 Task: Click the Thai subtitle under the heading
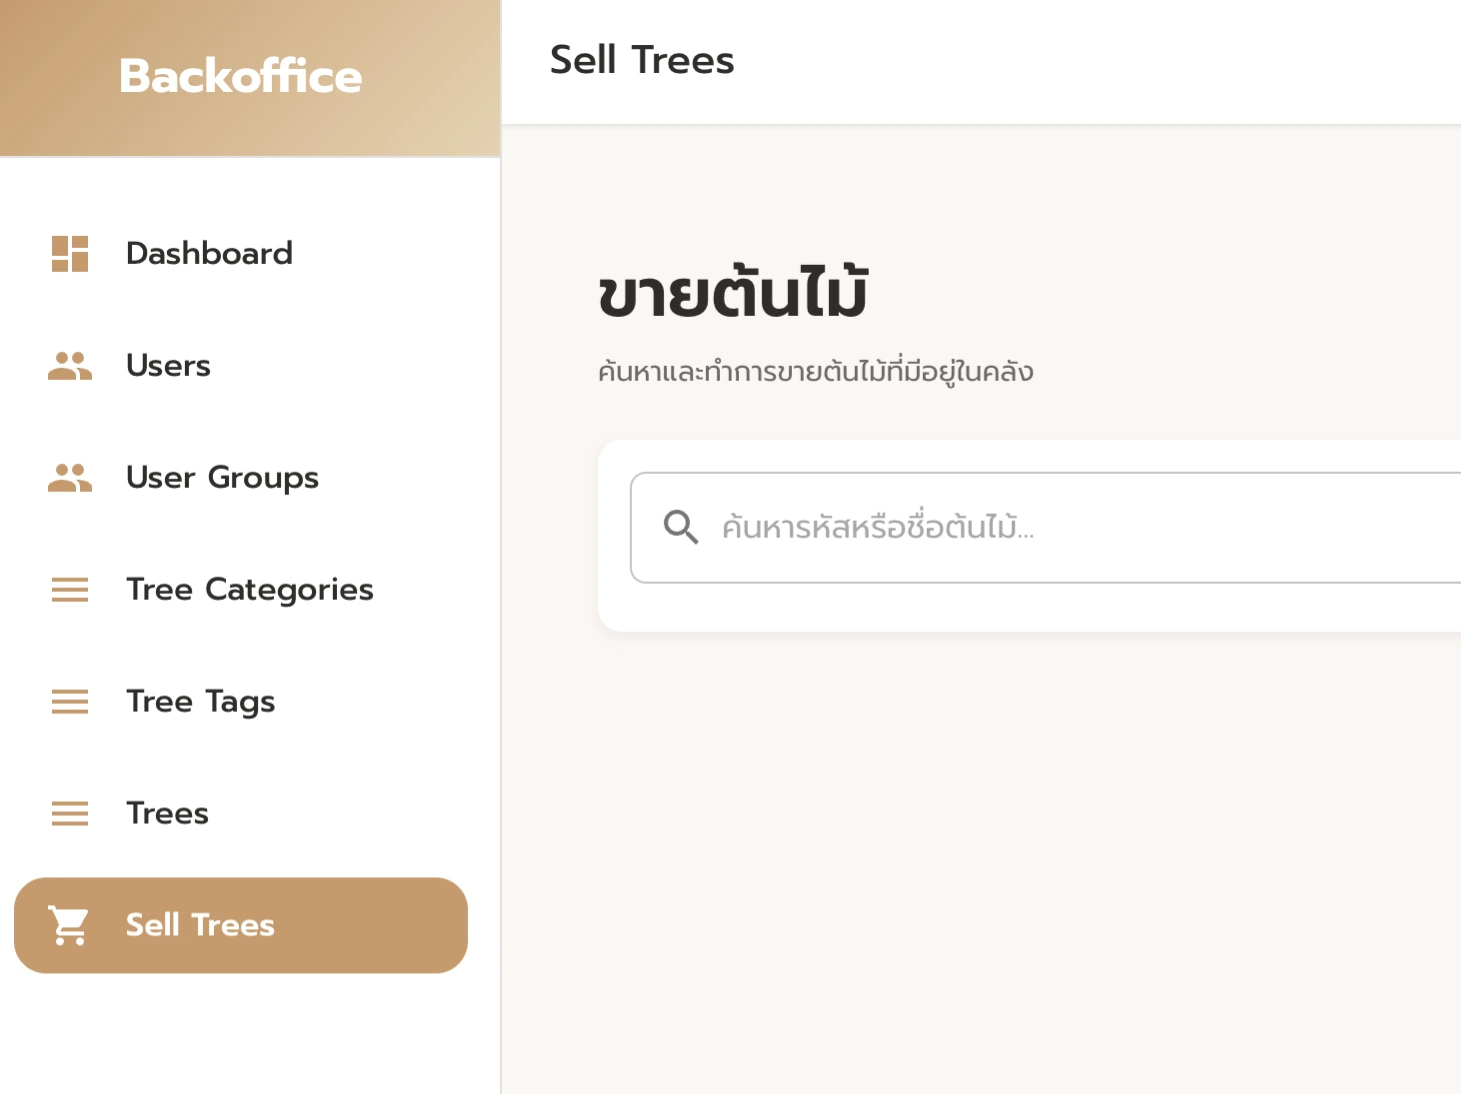click(x=815, y=372)
